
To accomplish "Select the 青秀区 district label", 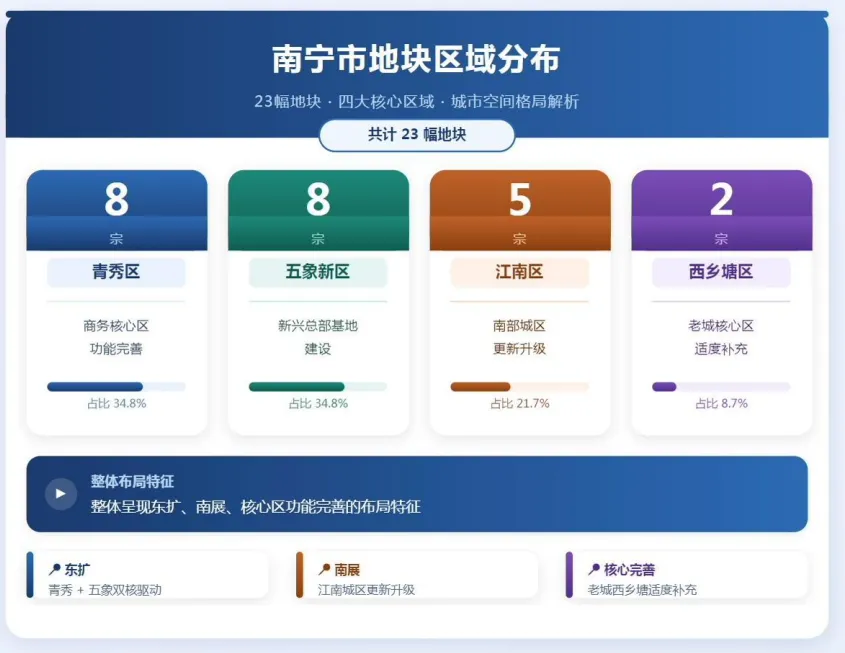I will (x=116, y=272).
